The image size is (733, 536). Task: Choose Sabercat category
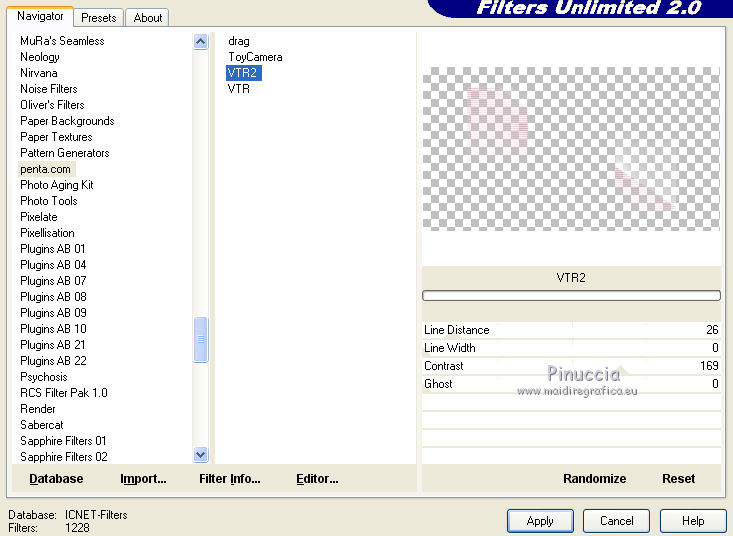click(42, 425)
